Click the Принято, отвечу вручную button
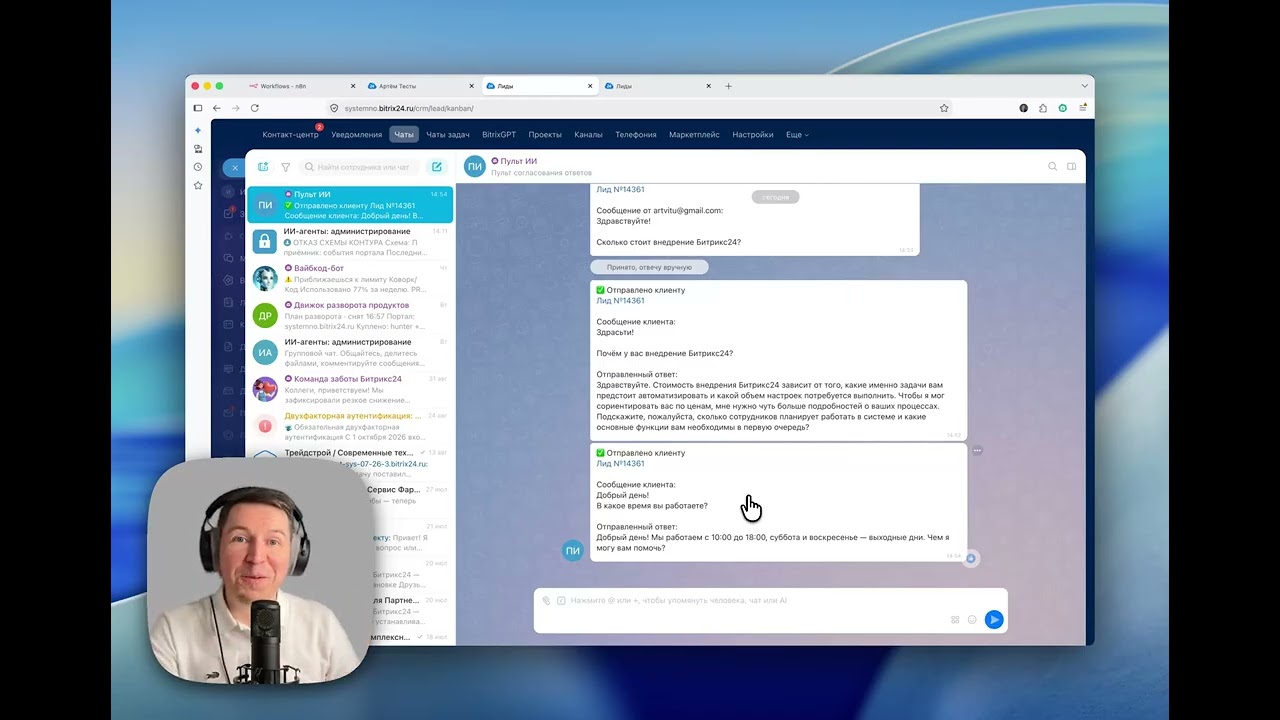1280x720 pixels. click(649, 267)
